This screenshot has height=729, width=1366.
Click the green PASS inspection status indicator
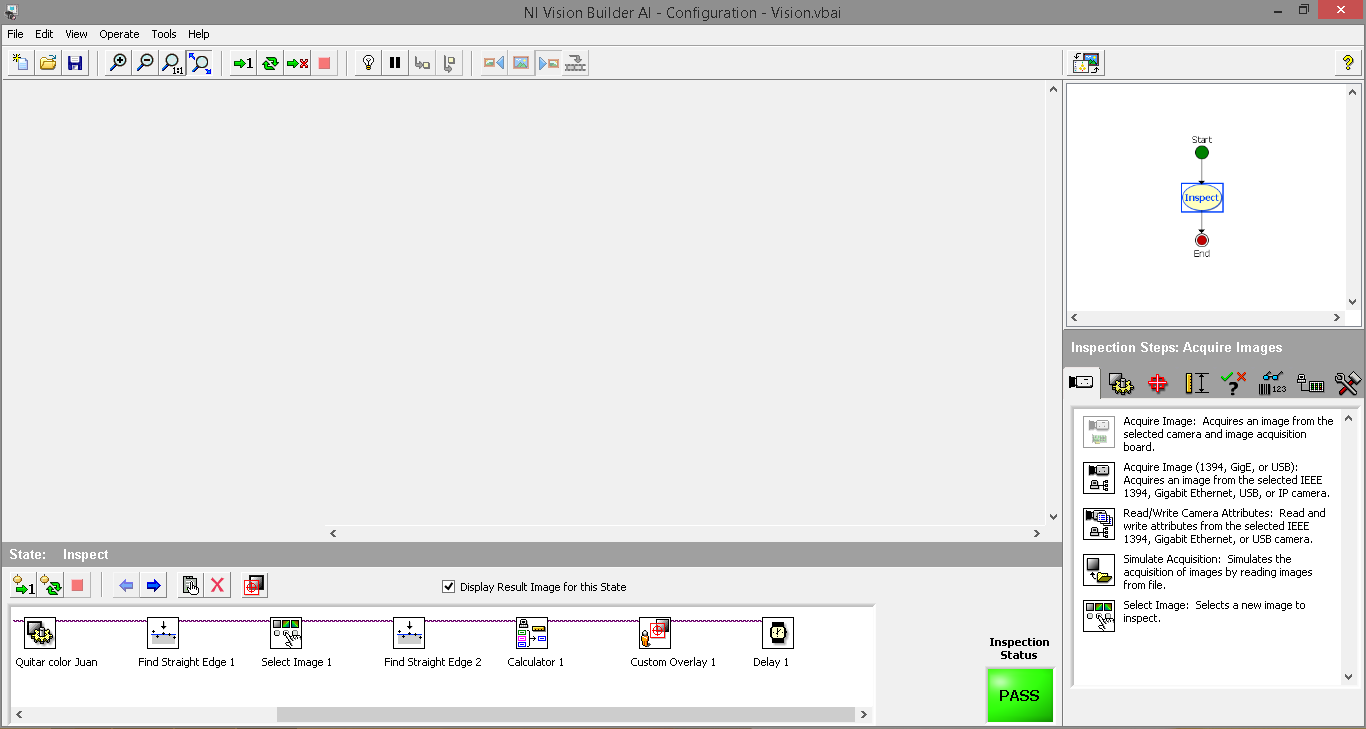(x=1020, y=696)
